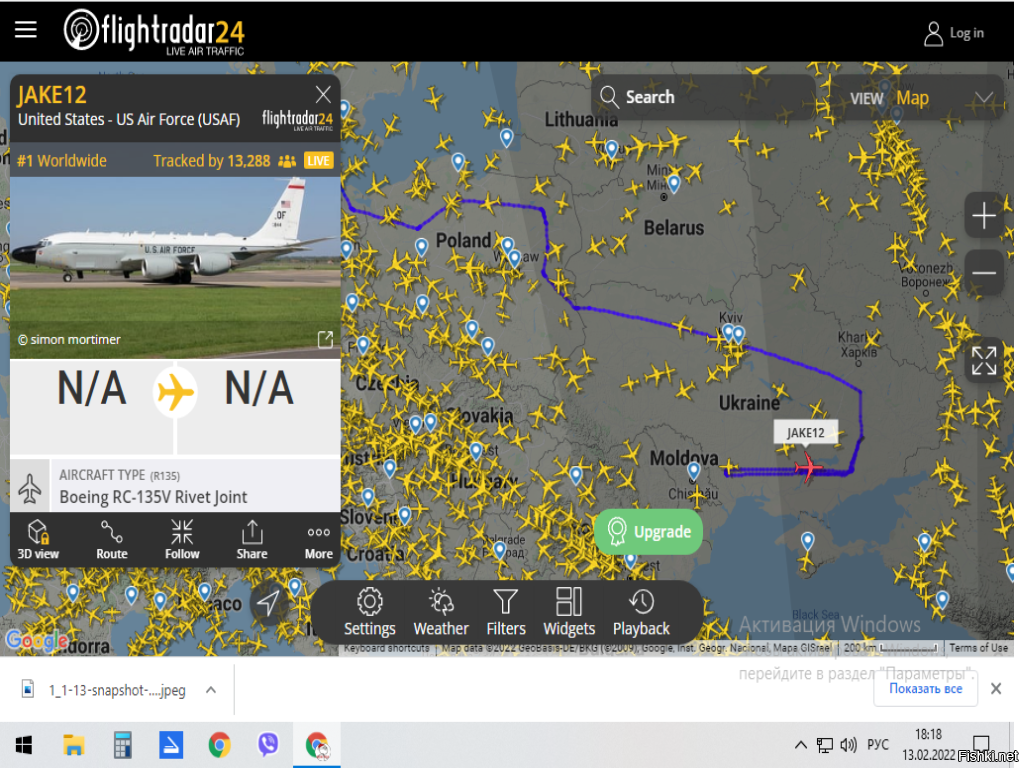The image size is (1024, 768).
Task: Log in with the user icon
Action: point(933,33)
